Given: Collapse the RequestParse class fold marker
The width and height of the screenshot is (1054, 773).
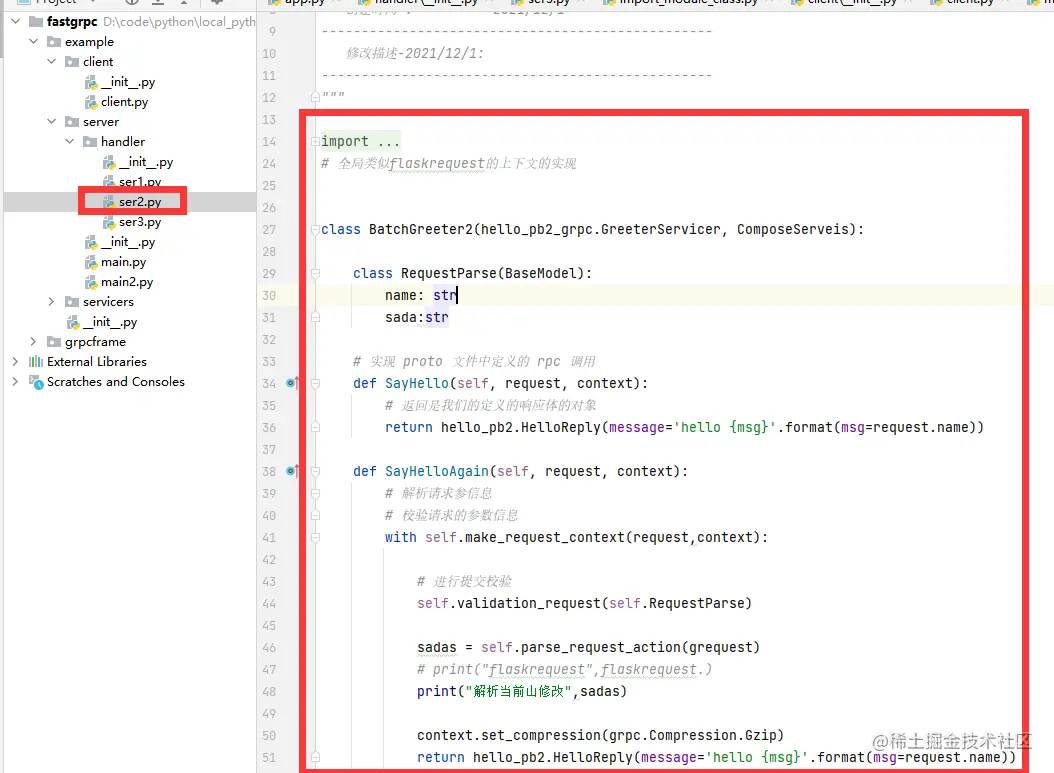Looking at the screenshot, I should [315, 274].
